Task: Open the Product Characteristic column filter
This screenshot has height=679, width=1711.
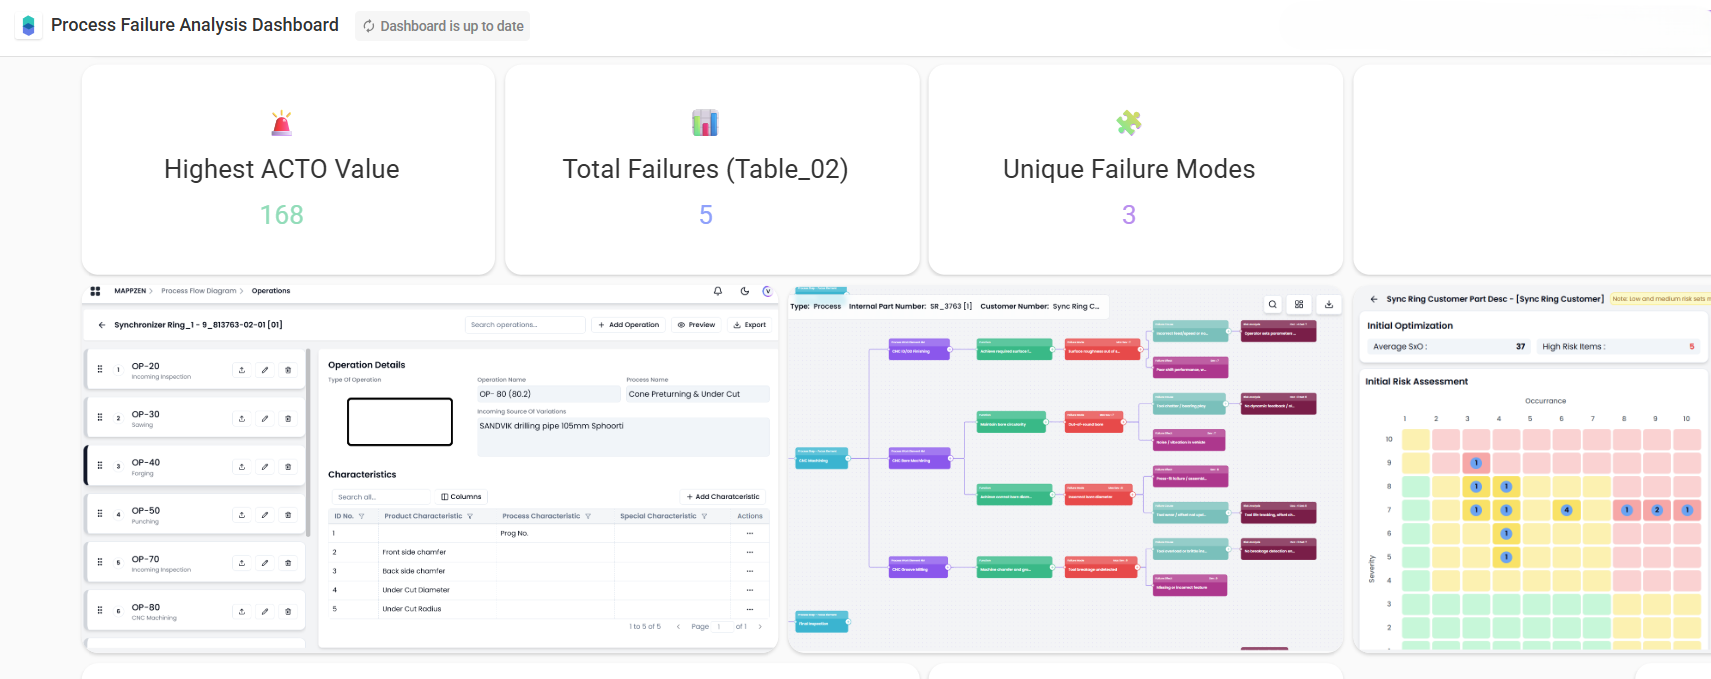Action: (x=470, y=516)
